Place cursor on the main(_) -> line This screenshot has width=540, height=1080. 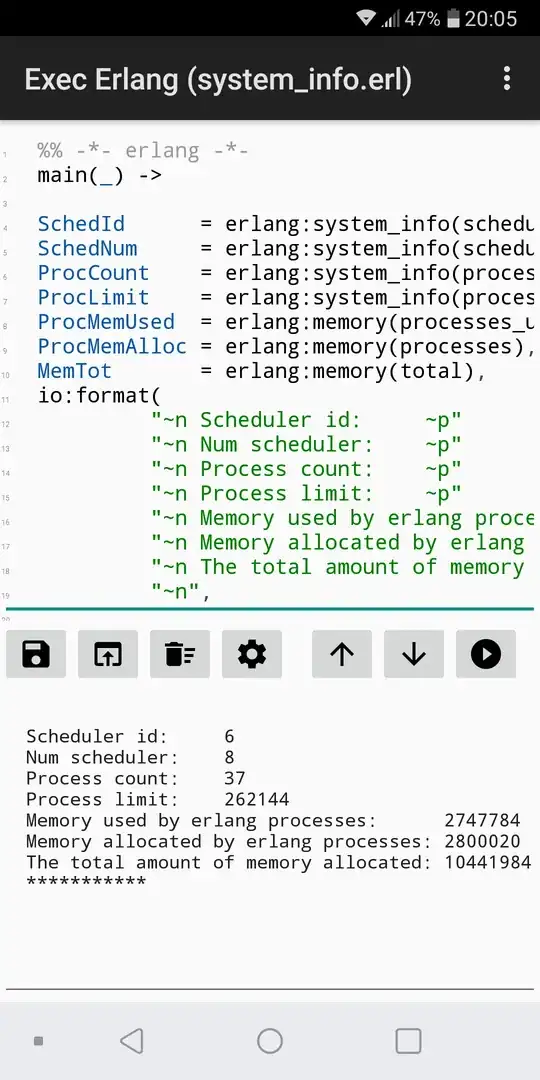[100, 175]
